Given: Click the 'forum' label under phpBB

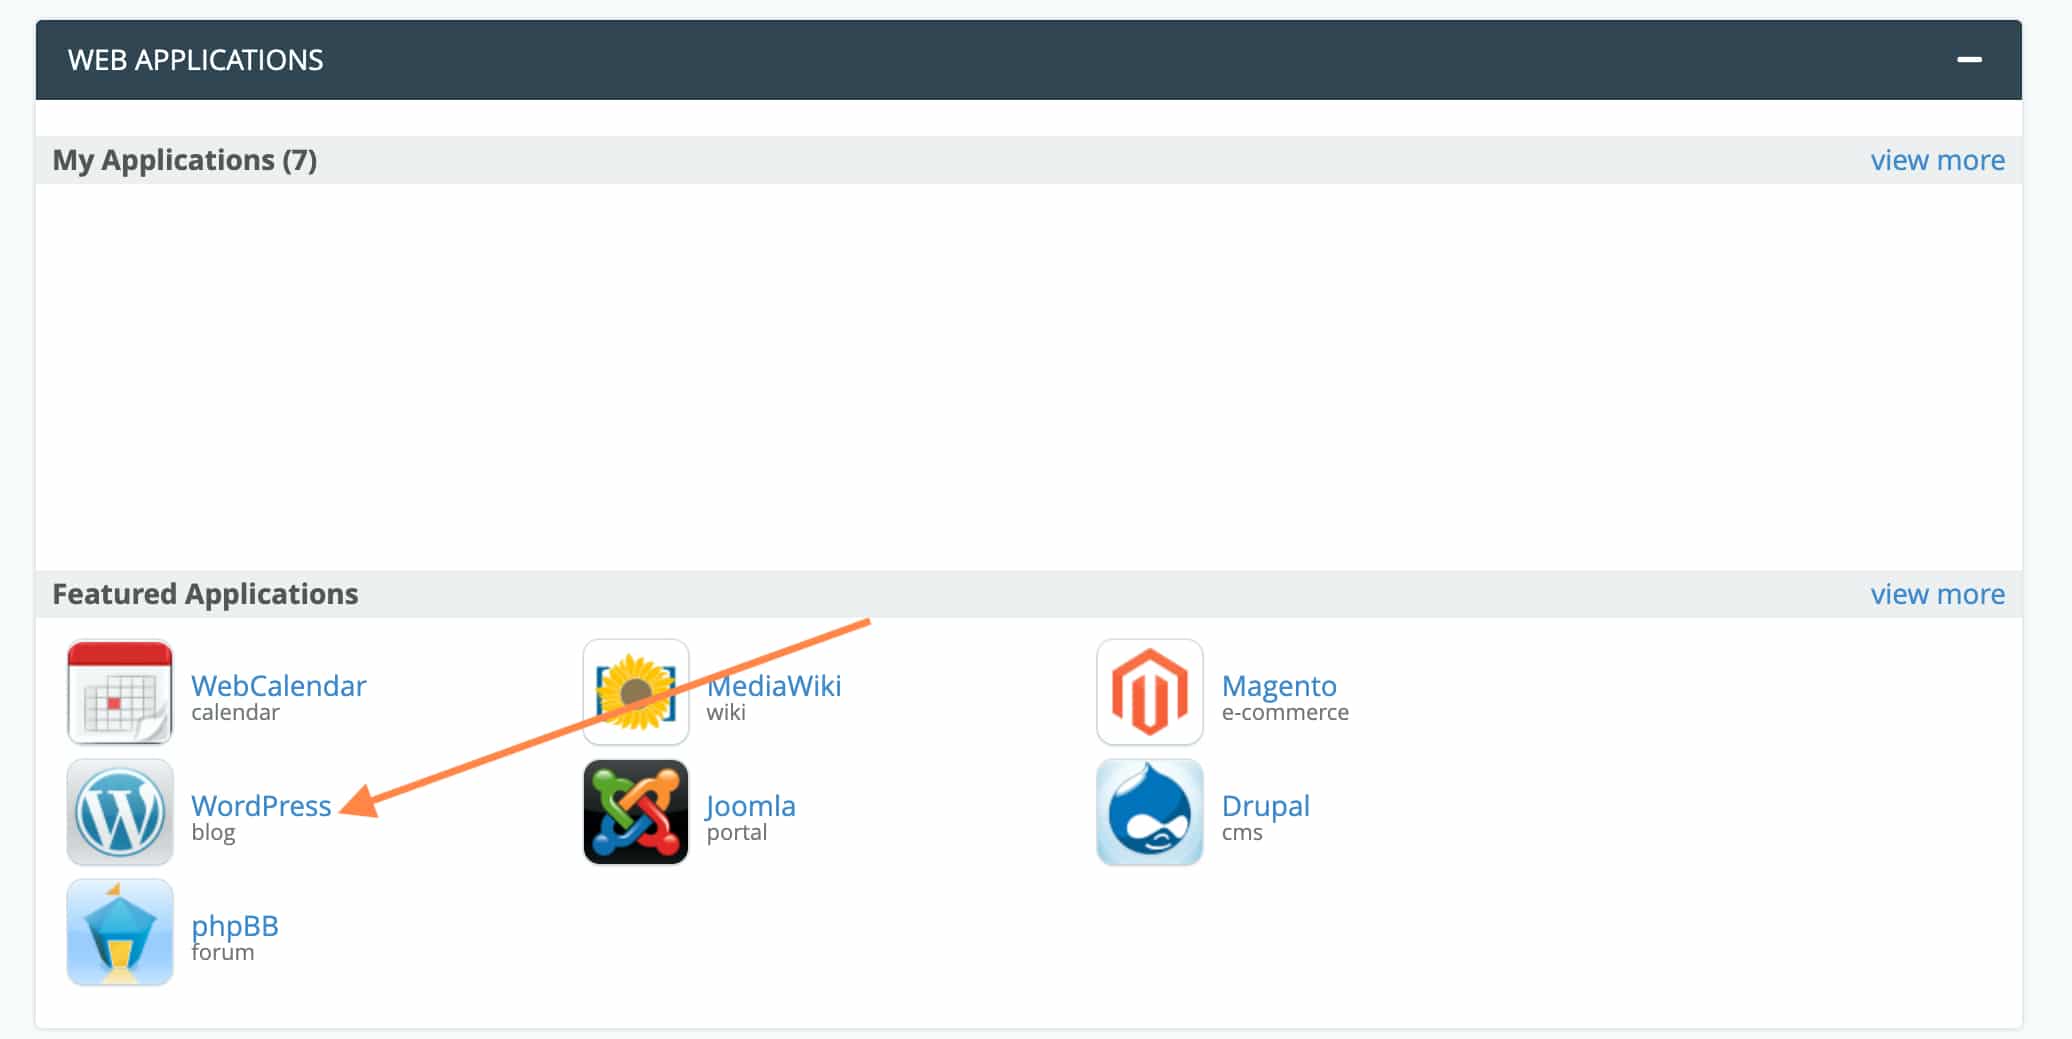Looking at the screenshot, I should [x=222, y=952].
